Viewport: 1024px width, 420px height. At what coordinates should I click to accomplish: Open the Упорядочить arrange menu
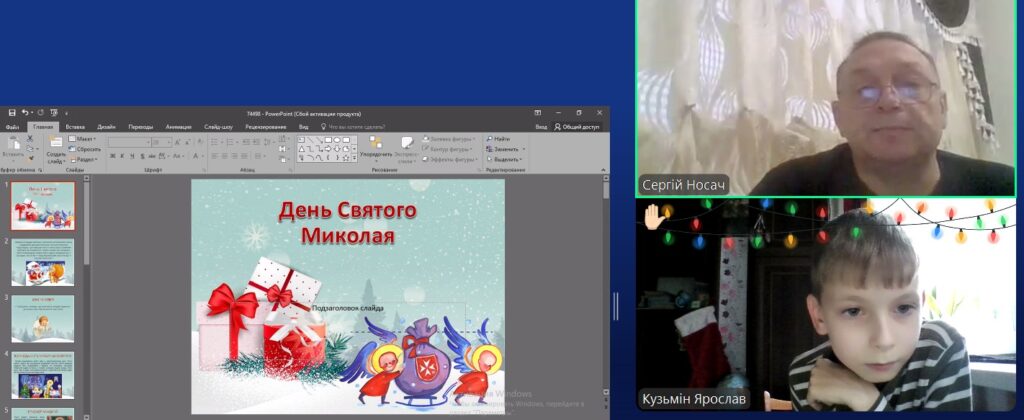point(376,150)
